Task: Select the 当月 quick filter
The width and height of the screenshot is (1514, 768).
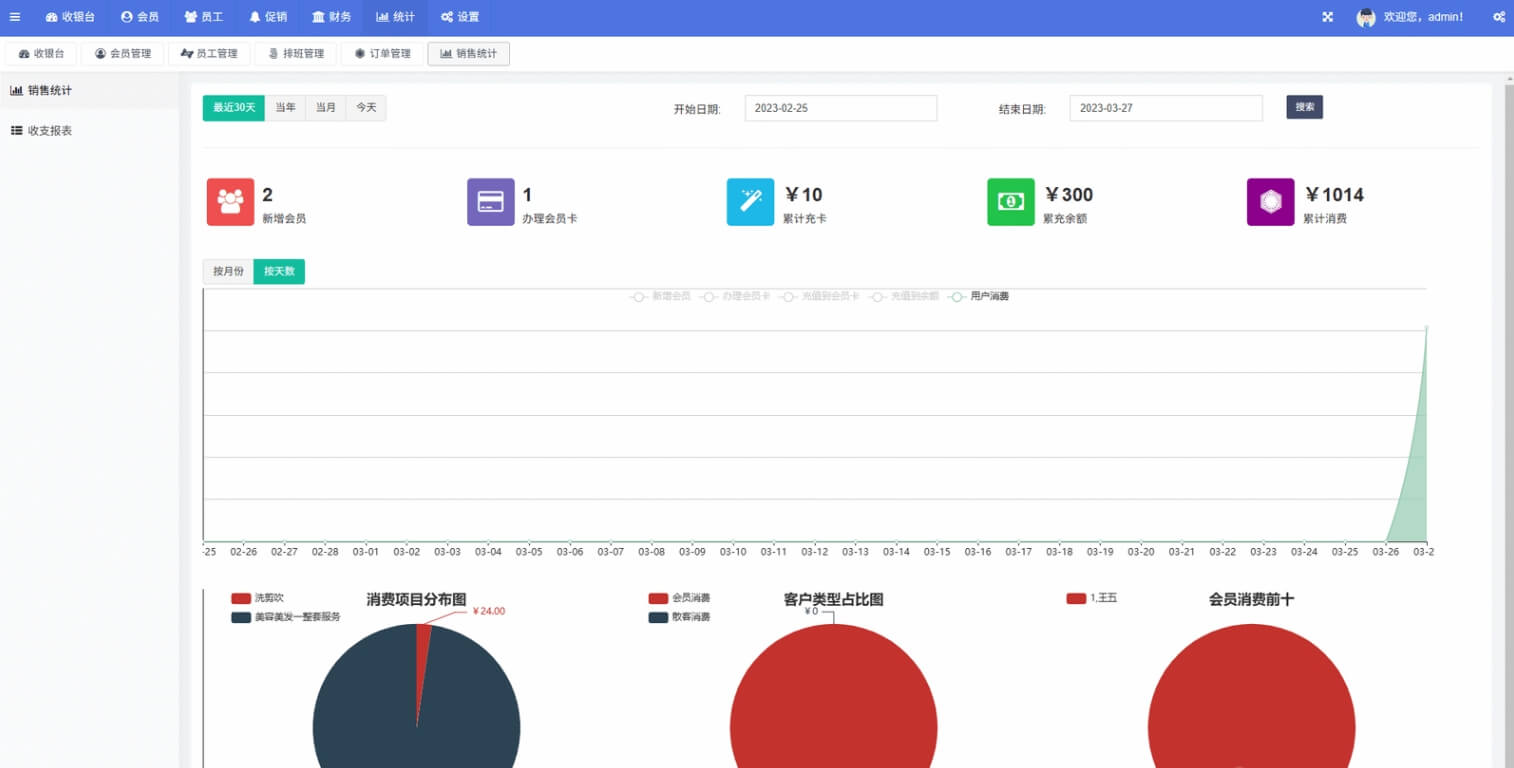Action: click(x=325, y=107)
